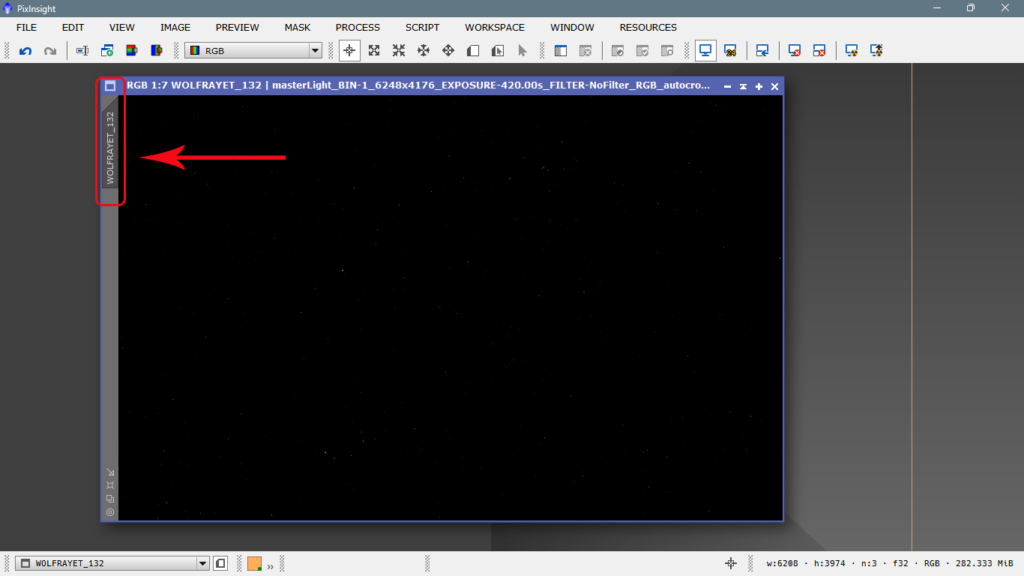
Task: Click the fit-view square sidebar icon
Action: [x=110, y=485]
